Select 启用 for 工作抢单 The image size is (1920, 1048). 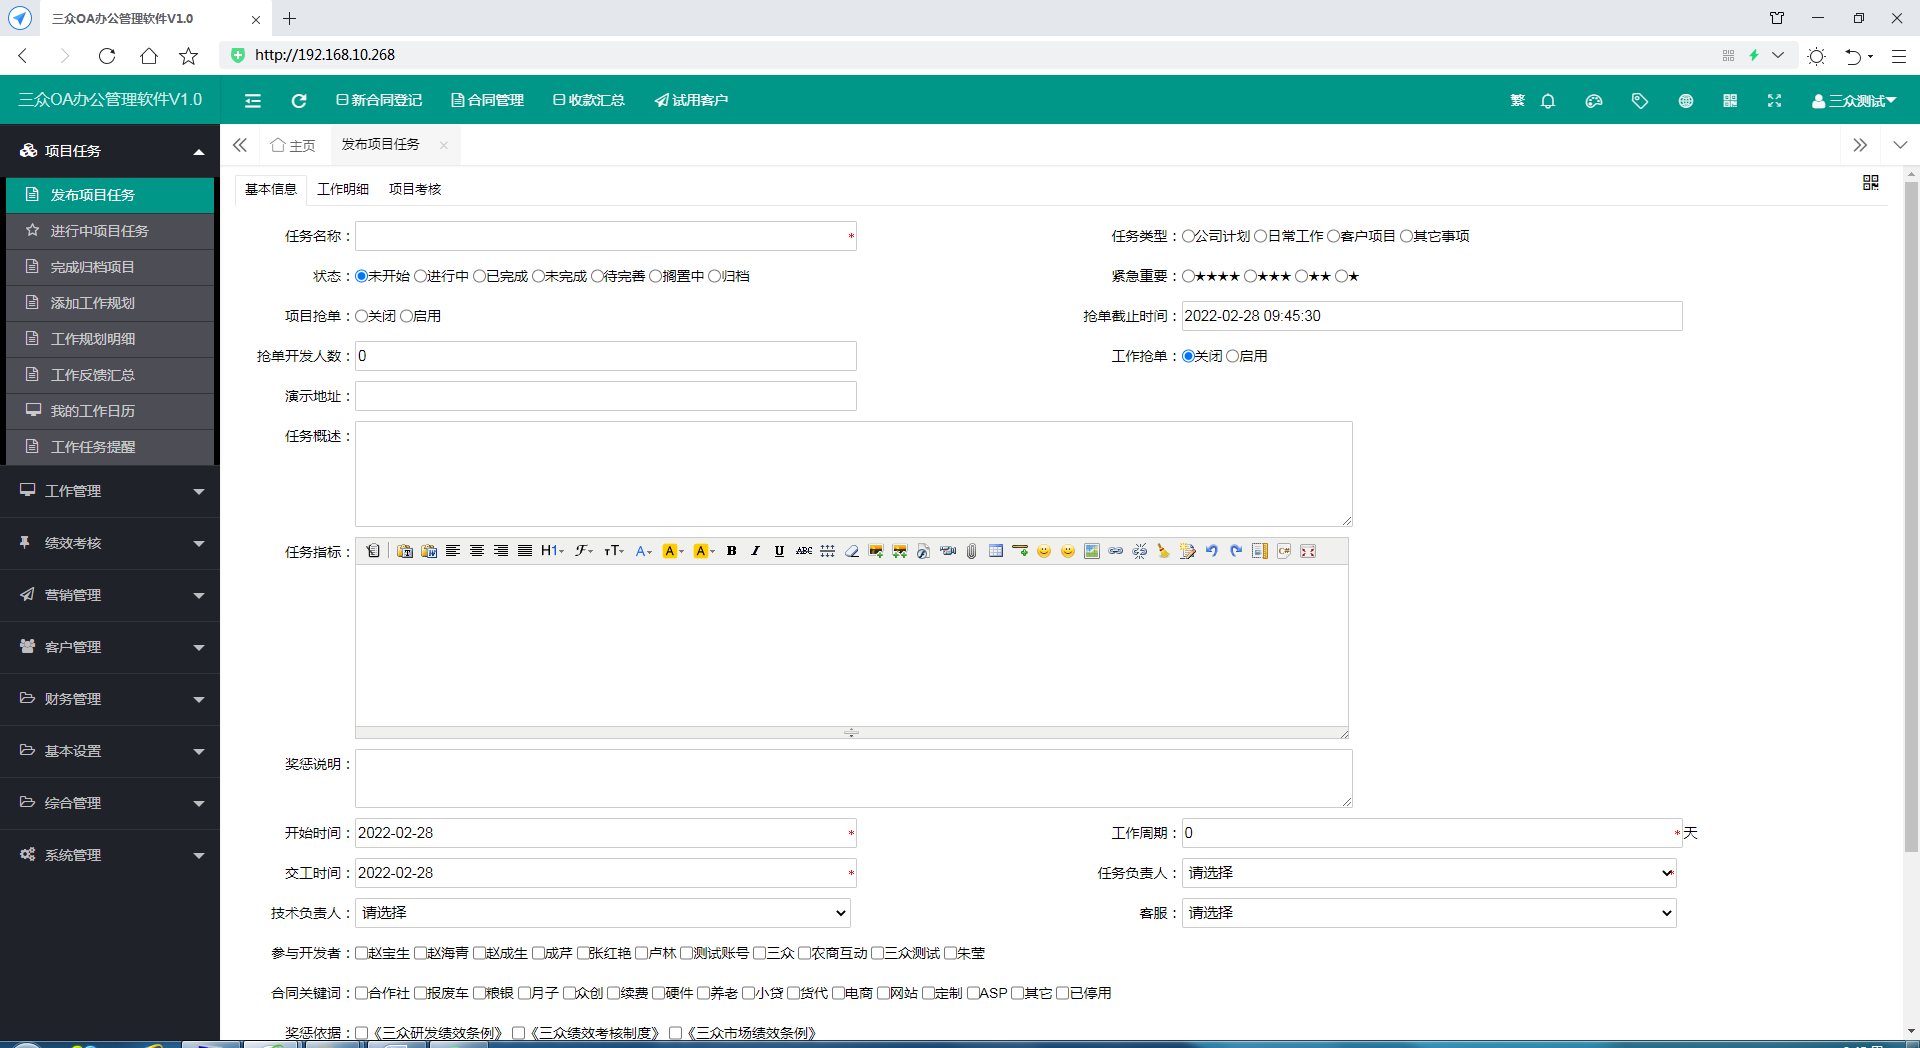(1233, 356)
